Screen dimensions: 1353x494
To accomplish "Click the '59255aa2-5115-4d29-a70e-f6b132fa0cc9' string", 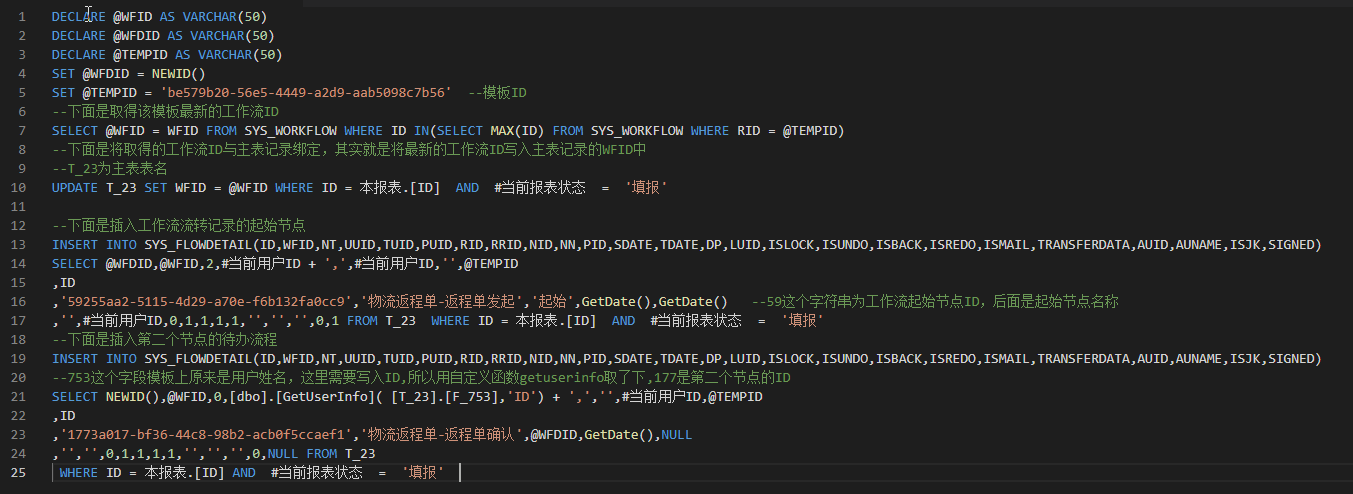I will coord(206,302).
